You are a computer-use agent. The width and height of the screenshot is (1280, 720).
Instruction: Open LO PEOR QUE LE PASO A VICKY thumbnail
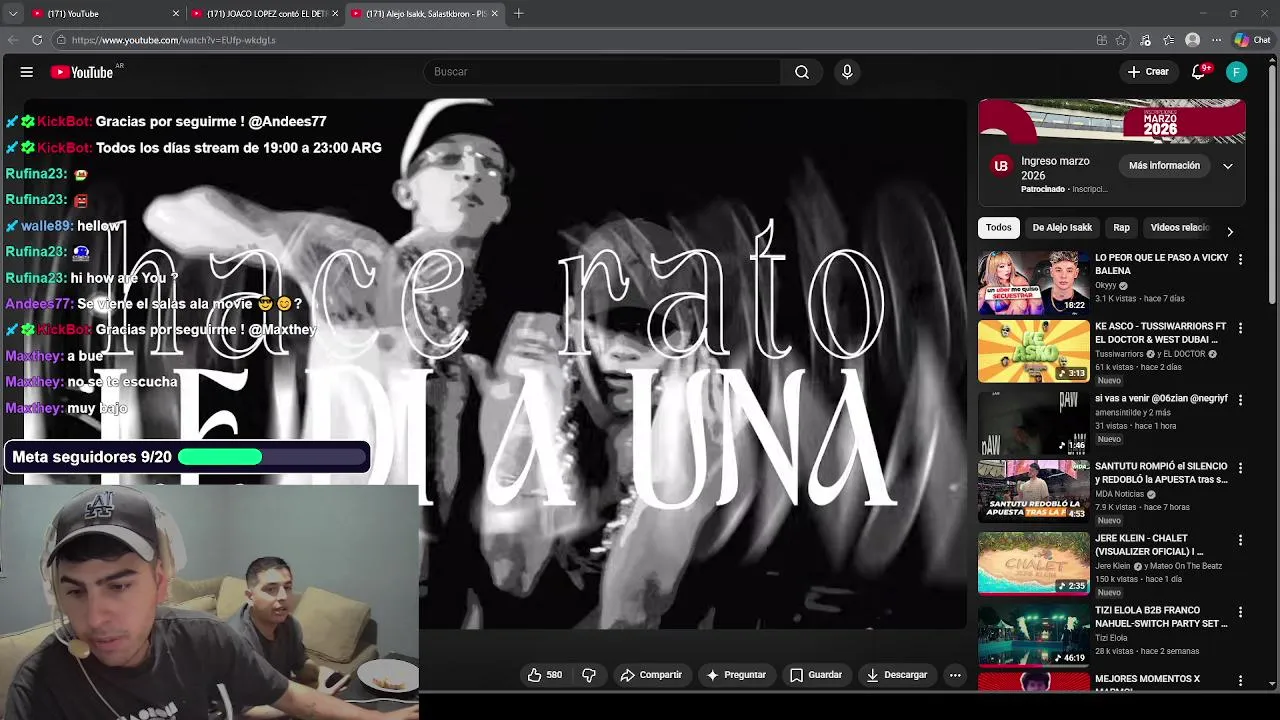tap(1034, 282)
